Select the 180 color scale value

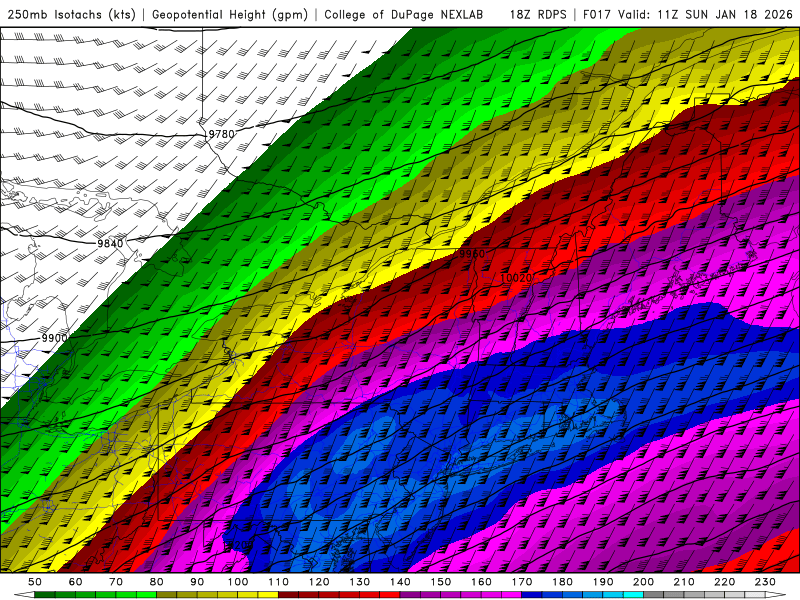pos(562,582)
